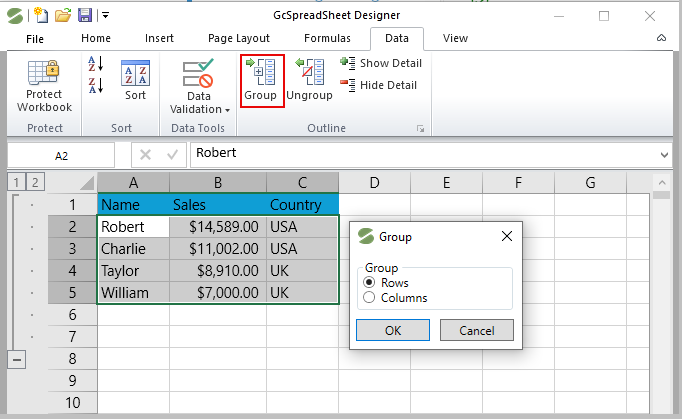The height and width of the screenshot is (419, 682).
Task: Select row header 6
Action: (72, 315)
